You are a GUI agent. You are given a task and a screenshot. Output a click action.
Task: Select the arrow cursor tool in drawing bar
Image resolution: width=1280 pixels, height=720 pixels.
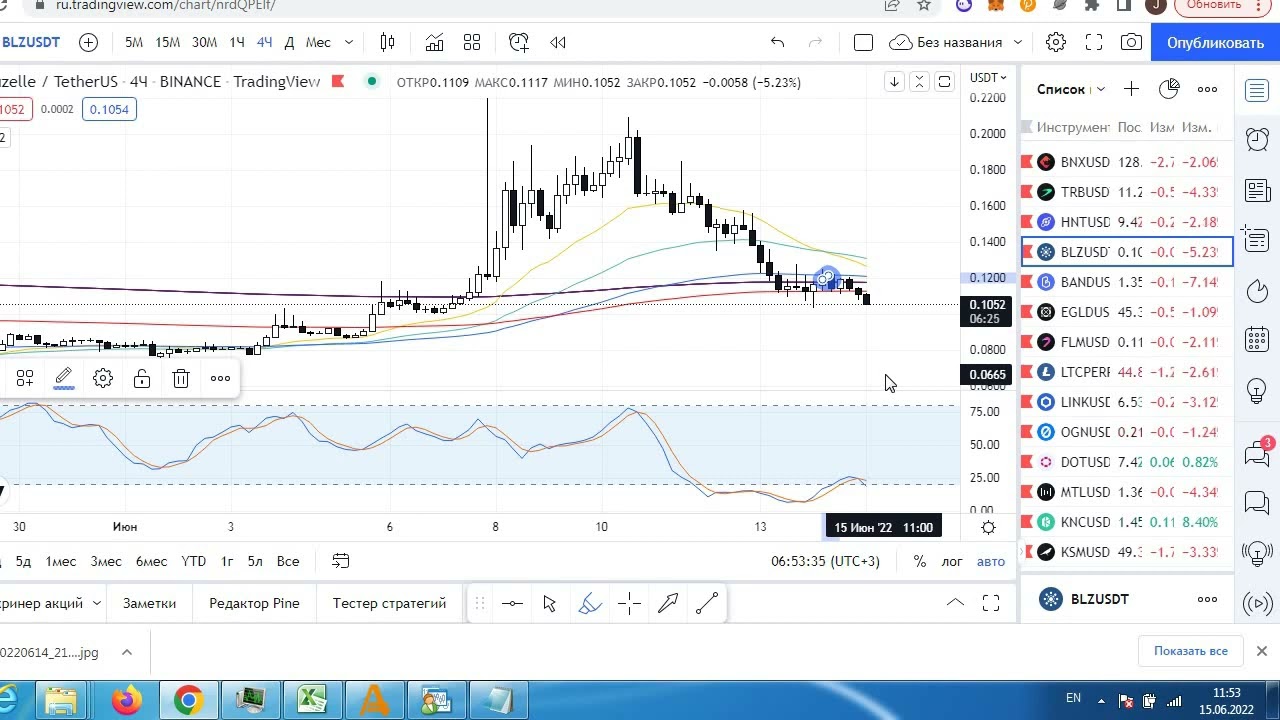click(549, 603)
